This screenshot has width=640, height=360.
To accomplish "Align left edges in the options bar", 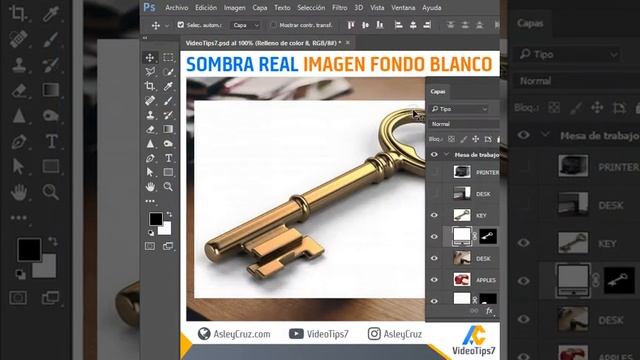I will pyautogui.click(x=399, y=25).
